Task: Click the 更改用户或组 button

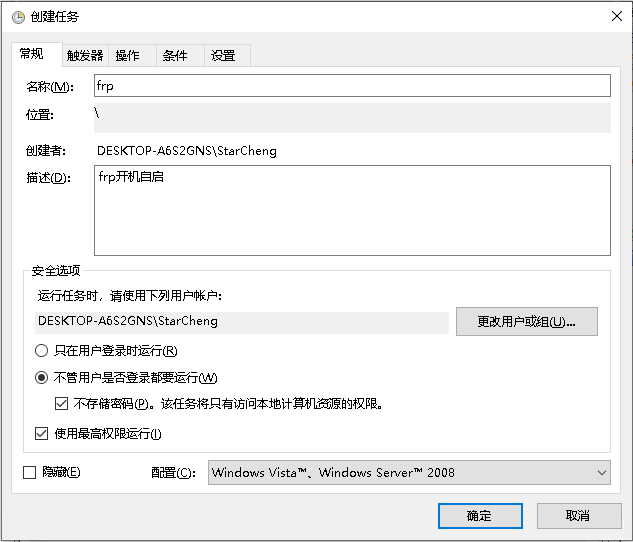Action: [x=526, y=322]
